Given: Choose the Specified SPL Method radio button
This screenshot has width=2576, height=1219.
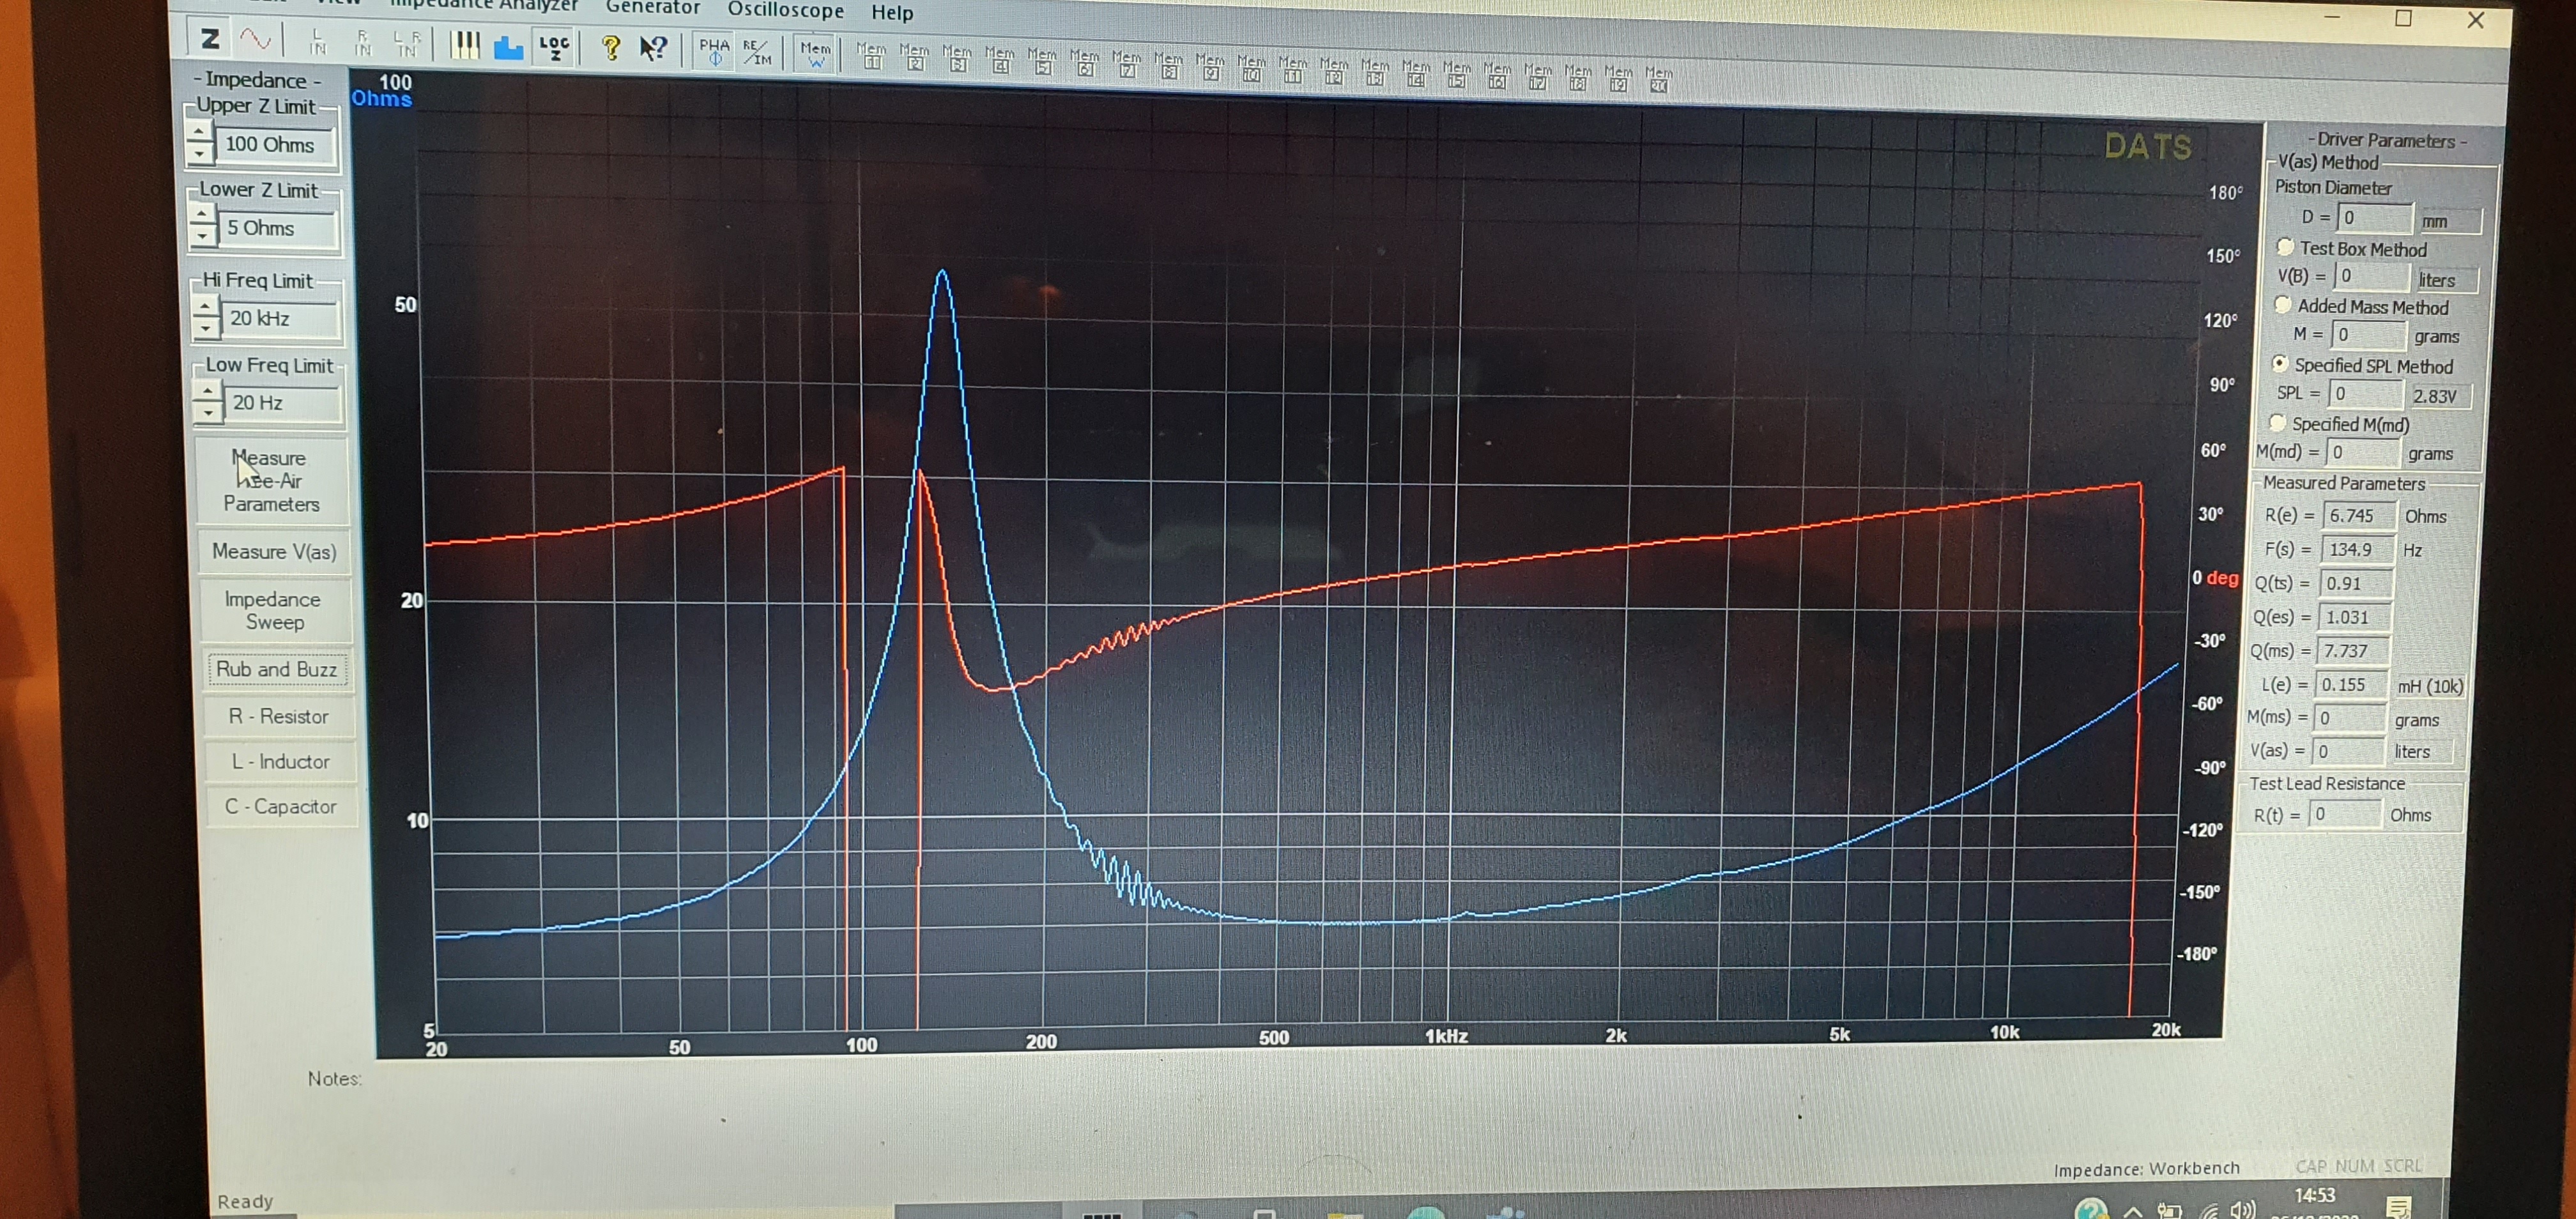Looking at the screenshot, I should coord(2280,363).
